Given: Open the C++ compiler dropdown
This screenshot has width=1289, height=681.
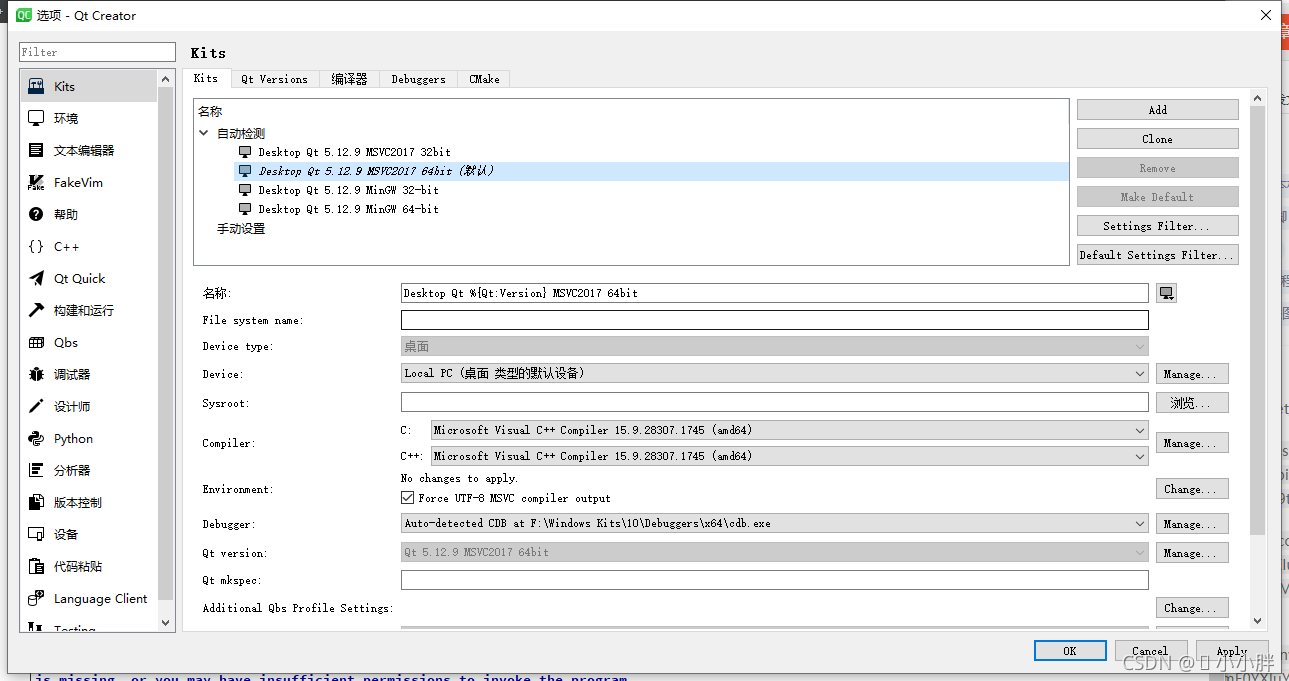Looking at the screenshot, I should click(789, 456).
